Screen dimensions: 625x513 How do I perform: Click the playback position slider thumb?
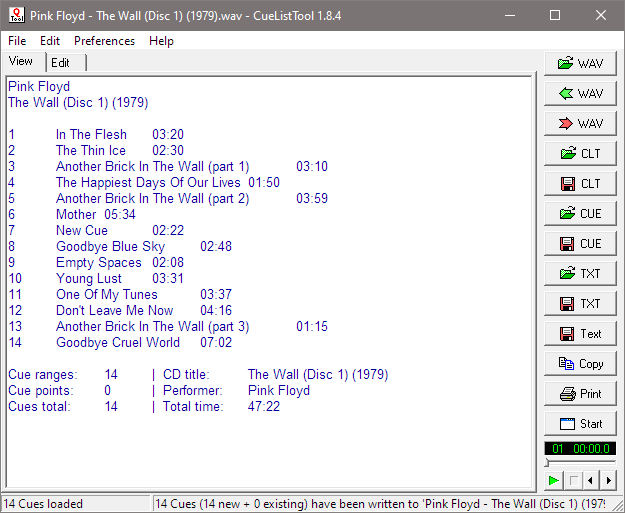coord(547,464)
